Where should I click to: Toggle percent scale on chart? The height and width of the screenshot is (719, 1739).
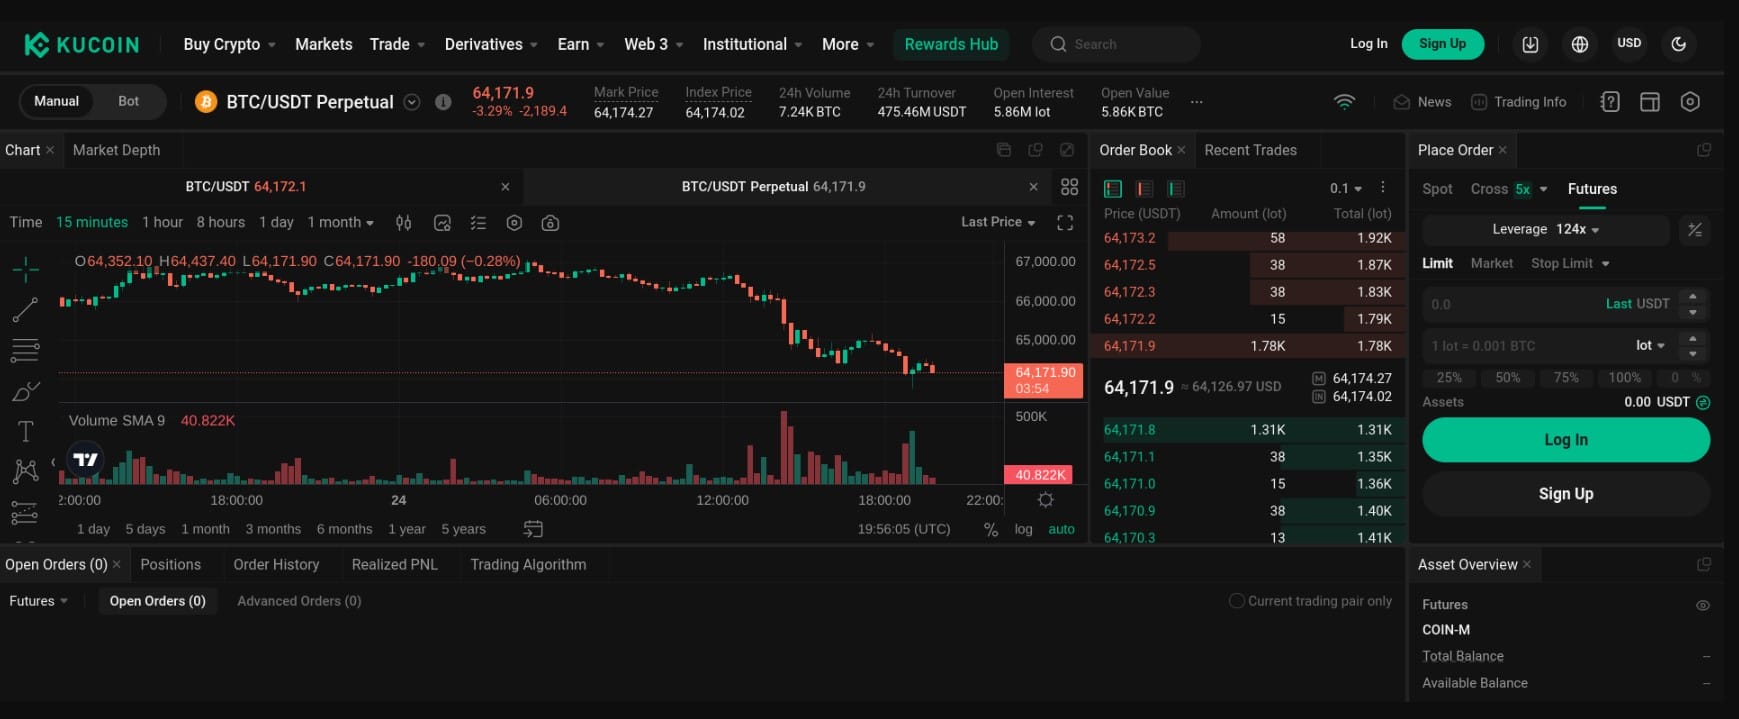click(x=991, y=529)
